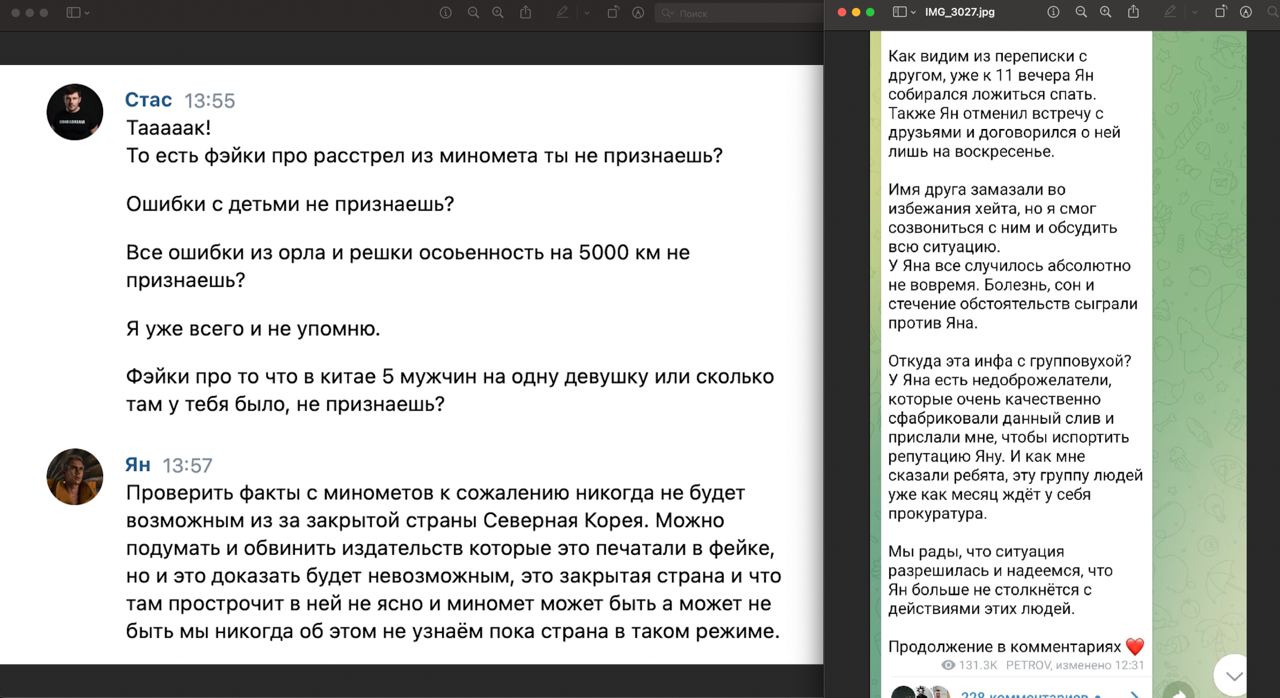Zoom out in the left Preview window
Image resolution: width=1280 pixels, height=698 pixels.
[473, 13]
